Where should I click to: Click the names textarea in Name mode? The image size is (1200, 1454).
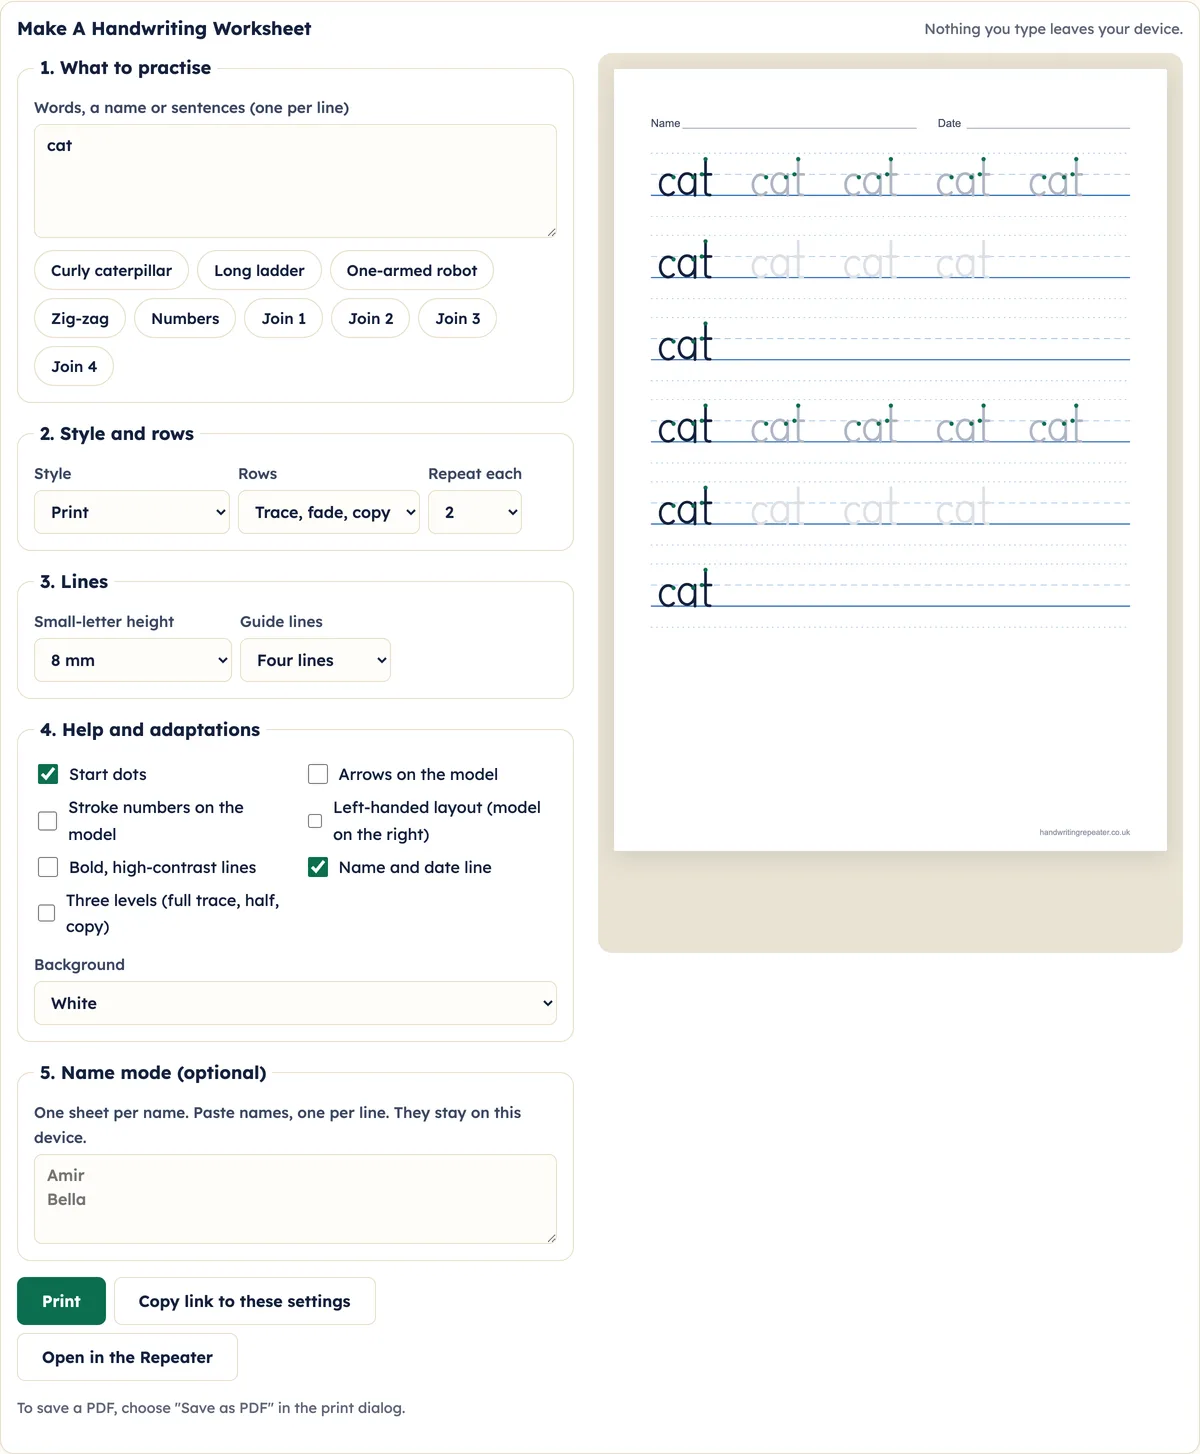pos(295,1199)
